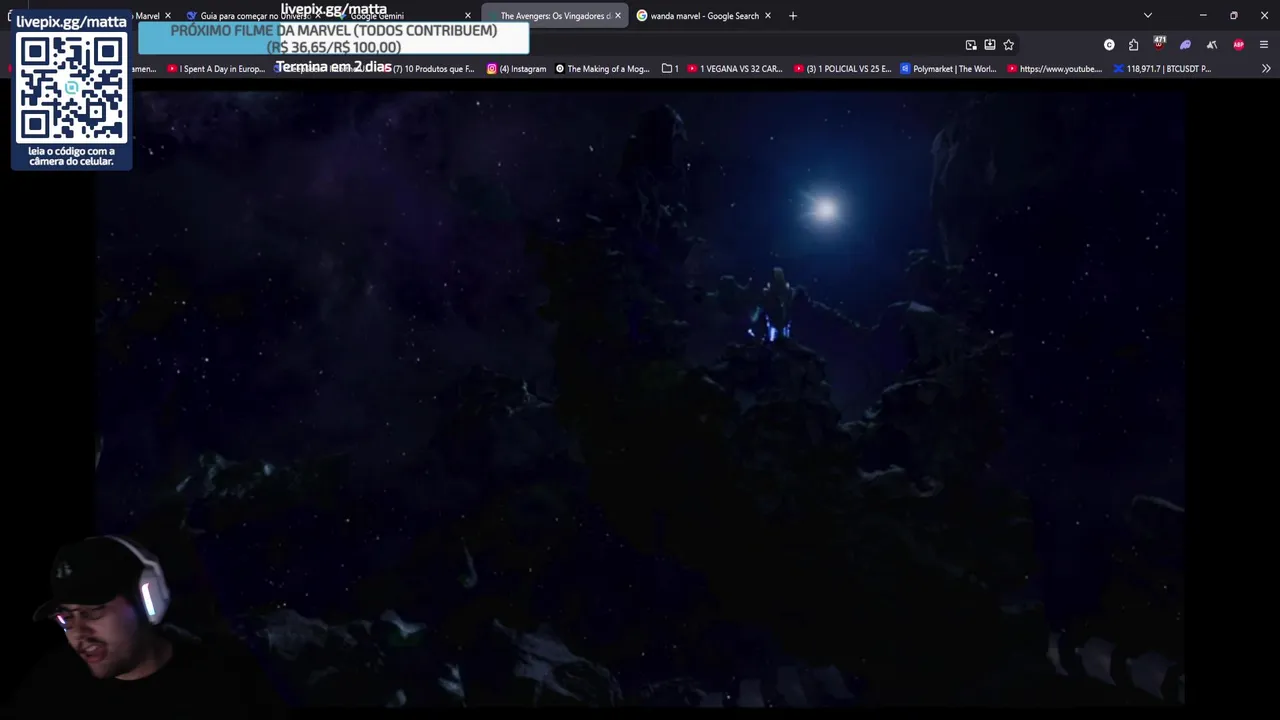The height and width of the screenshot is (720, 1280).
Task: Open '(3) 1 POLICIAL VS 25 E...' bookmark
Action: coord(842,69)
